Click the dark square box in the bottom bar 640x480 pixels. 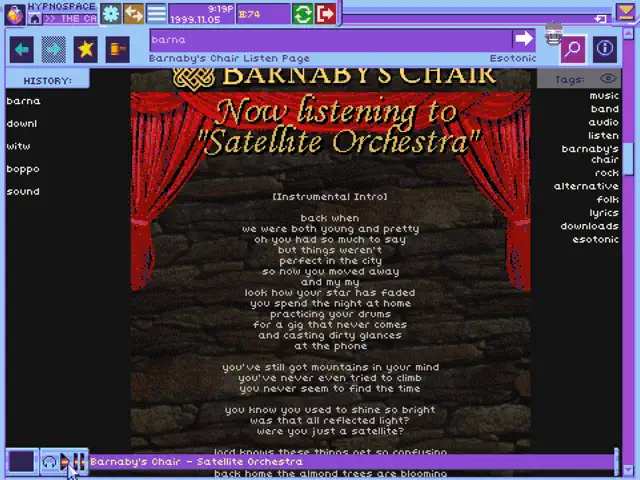coord(22,462)
